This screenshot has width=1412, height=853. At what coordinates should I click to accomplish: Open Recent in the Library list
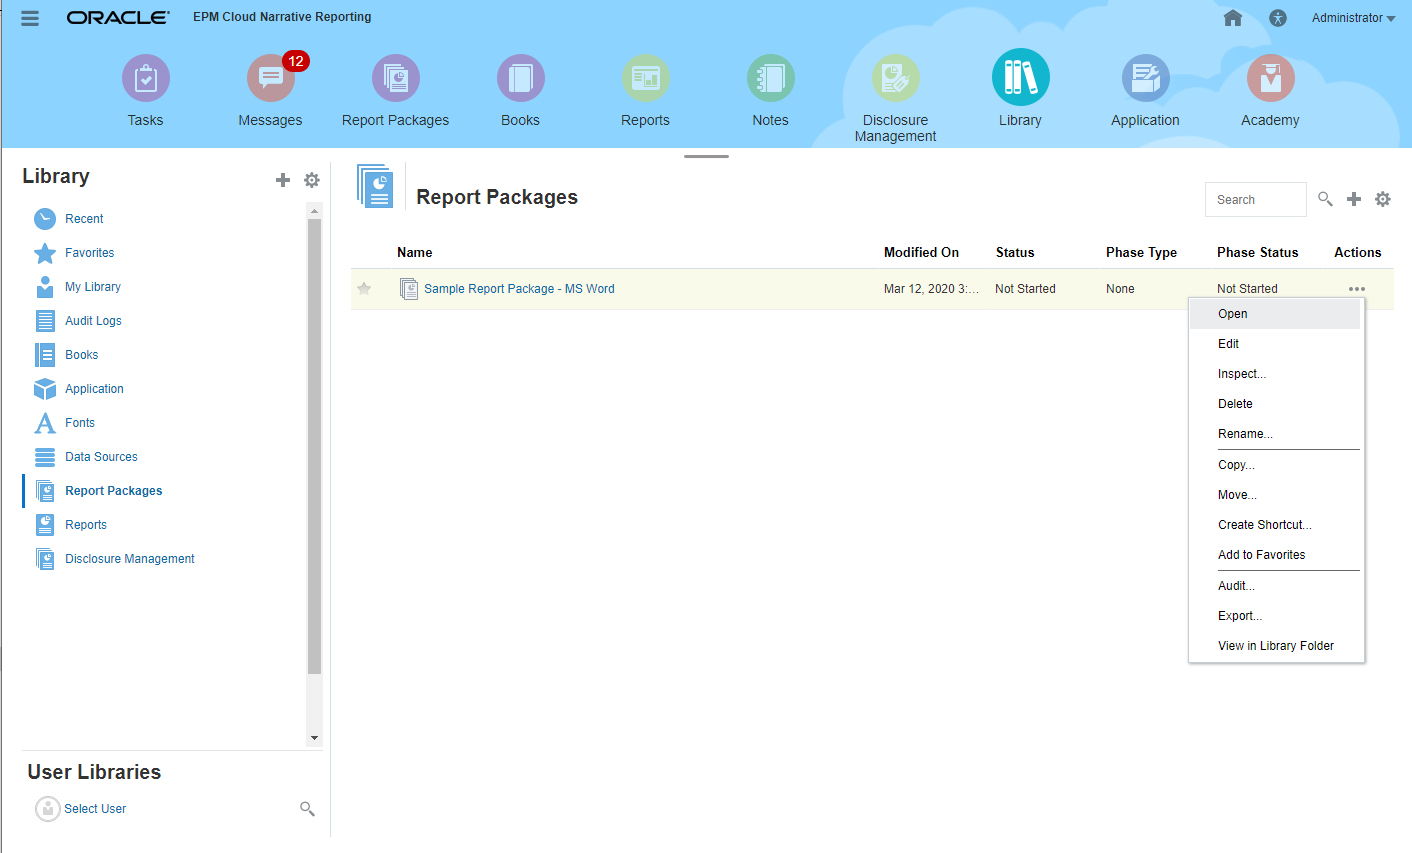84,219
